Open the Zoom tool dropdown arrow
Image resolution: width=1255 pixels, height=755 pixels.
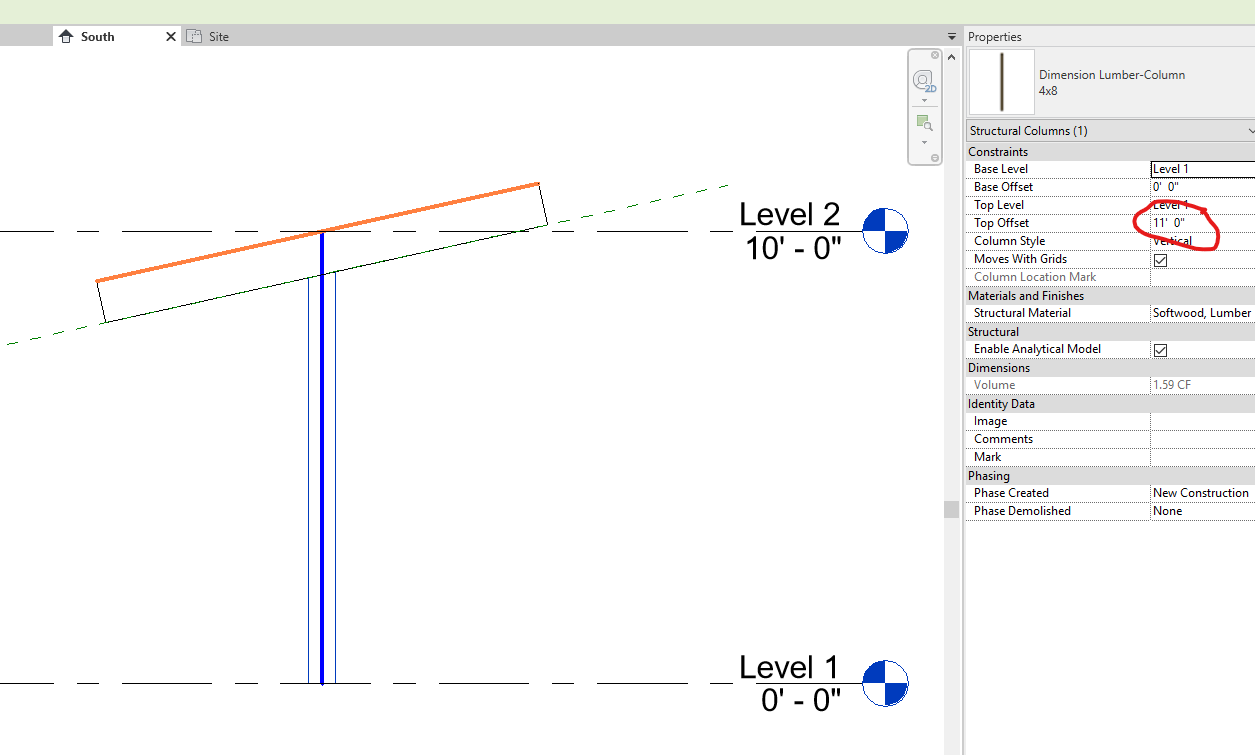tap(924, 143)
